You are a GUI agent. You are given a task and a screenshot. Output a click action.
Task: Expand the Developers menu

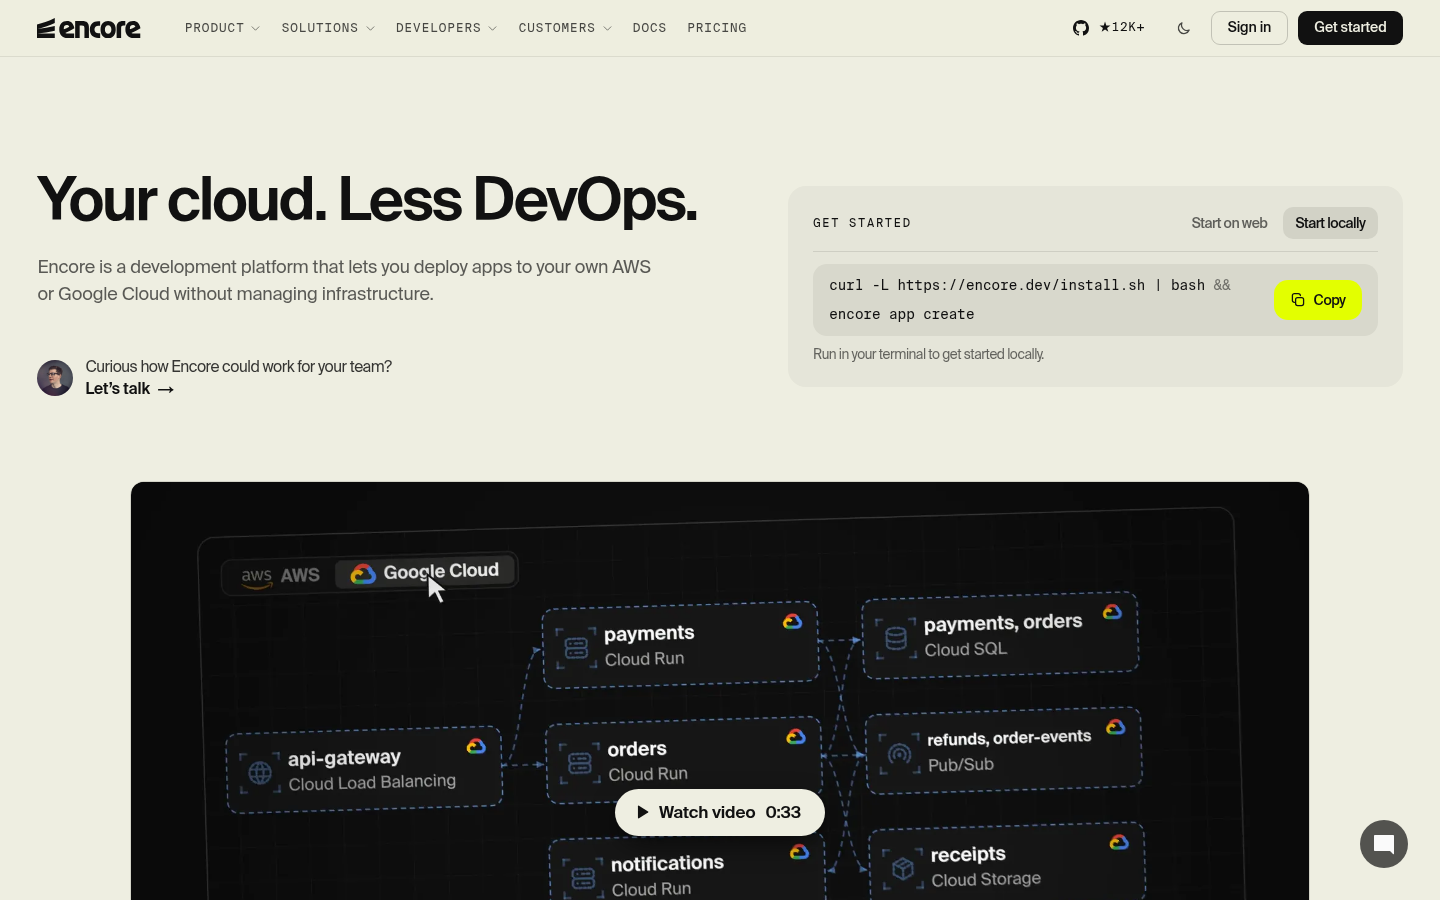pyautogui.click(x=446, y=28)
